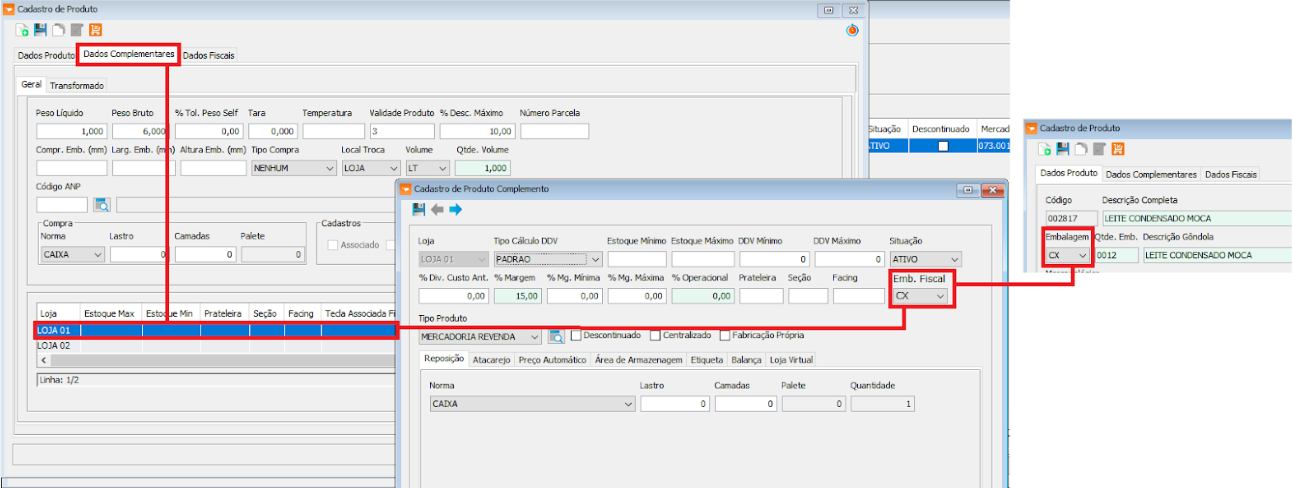The height and width of the screenshot is (488, 1293).
Task: Open the Transformado tab
Action: coord(77,86)
